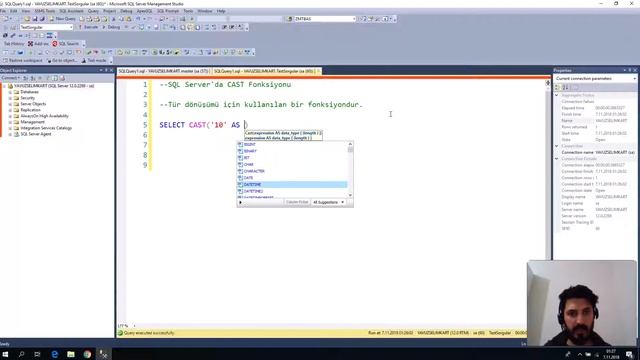This screenshot has width=640, height=360.
Task: Click the Debug button
Action: 111,27
